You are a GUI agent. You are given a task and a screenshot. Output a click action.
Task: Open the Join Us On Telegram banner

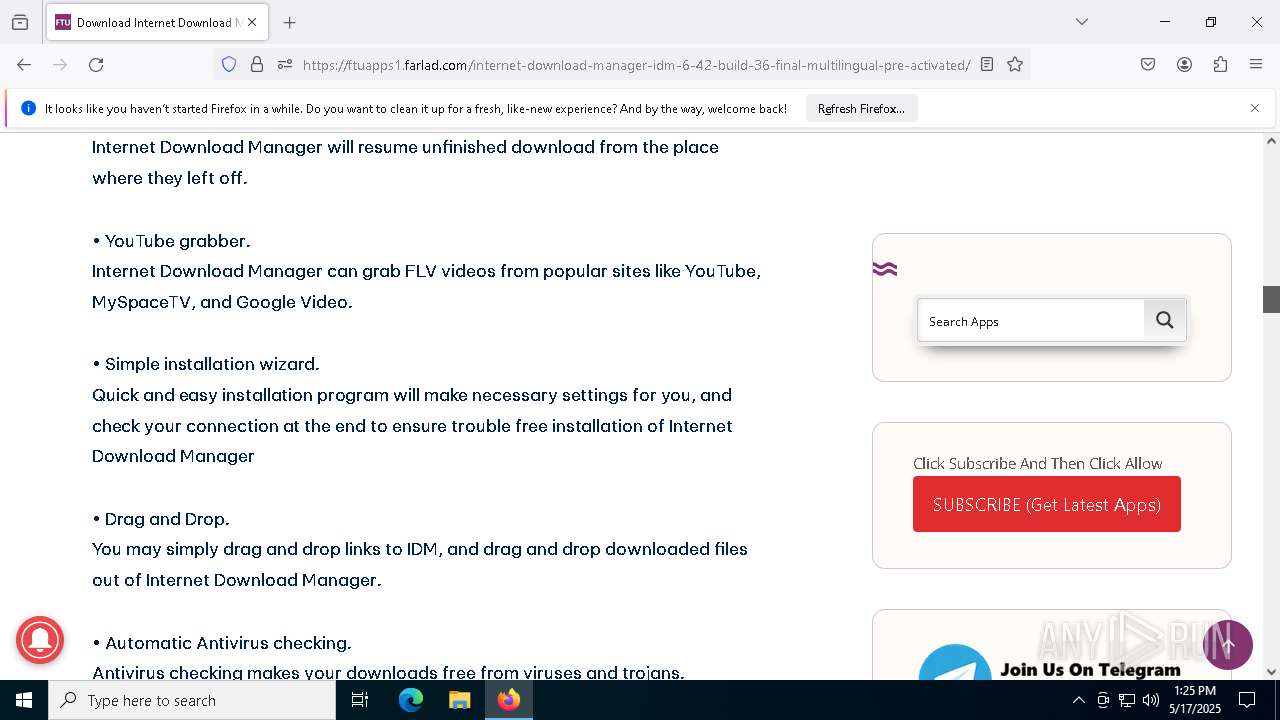(1051, 663)
